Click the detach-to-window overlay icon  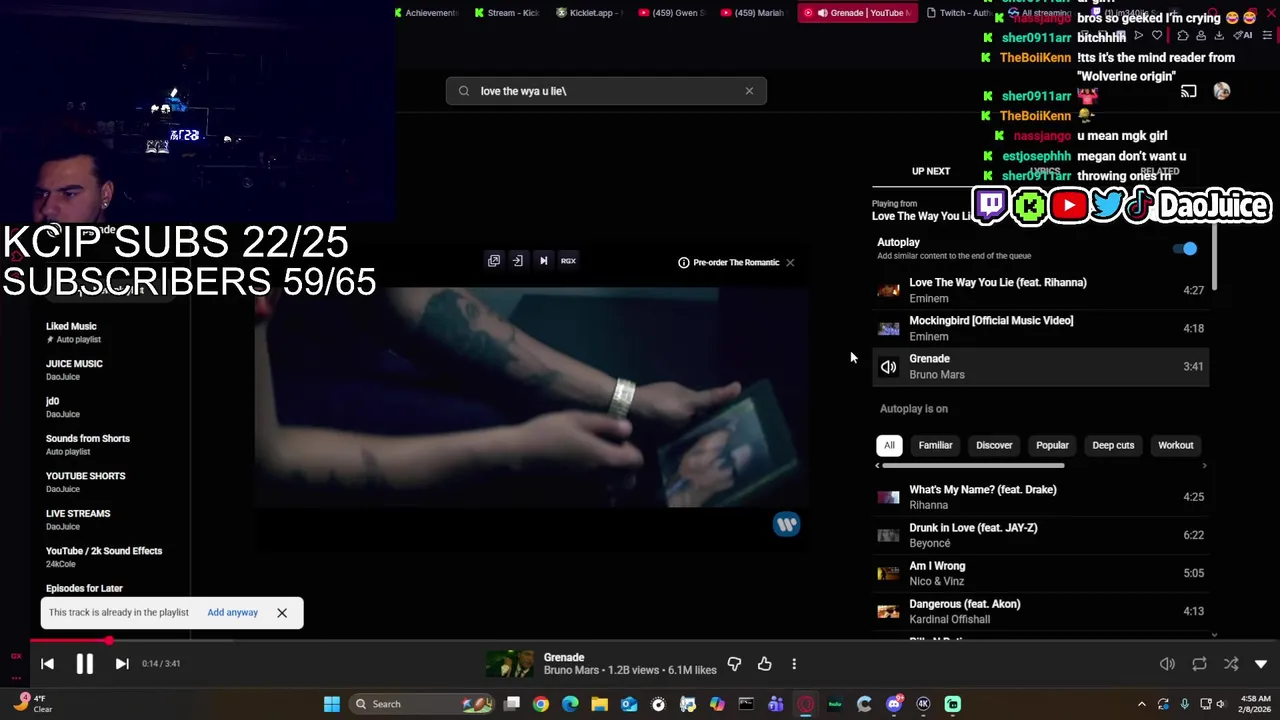point(518,261)
